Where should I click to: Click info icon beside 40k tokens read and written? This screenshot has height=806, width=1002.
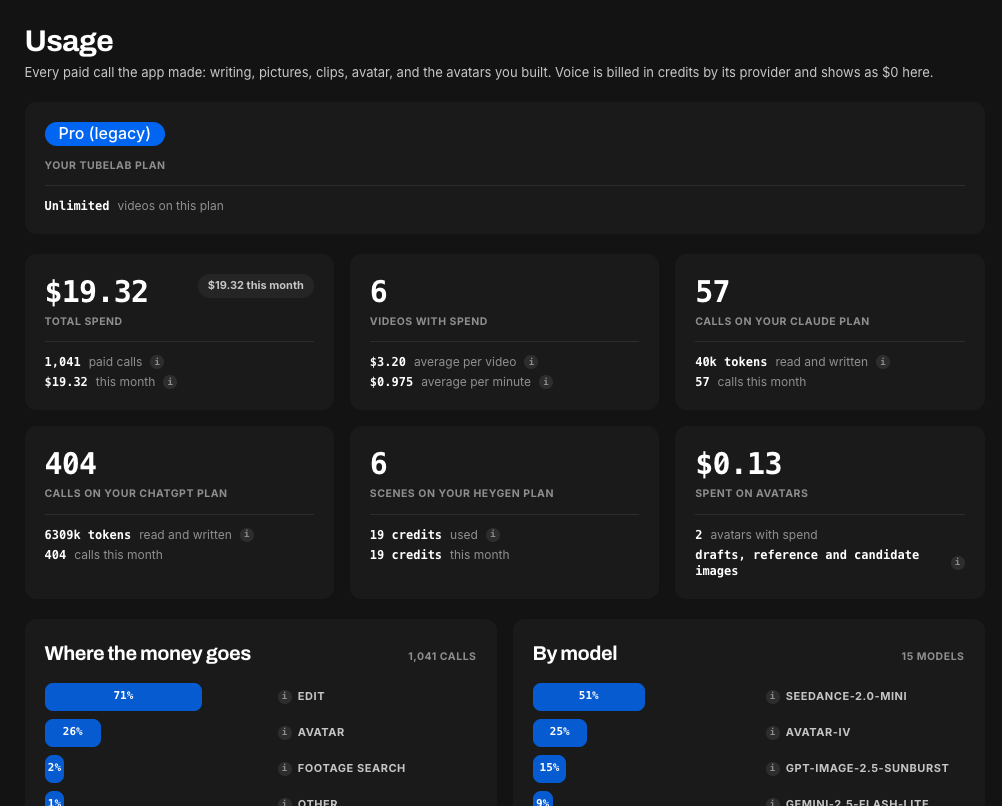point(883,362)
